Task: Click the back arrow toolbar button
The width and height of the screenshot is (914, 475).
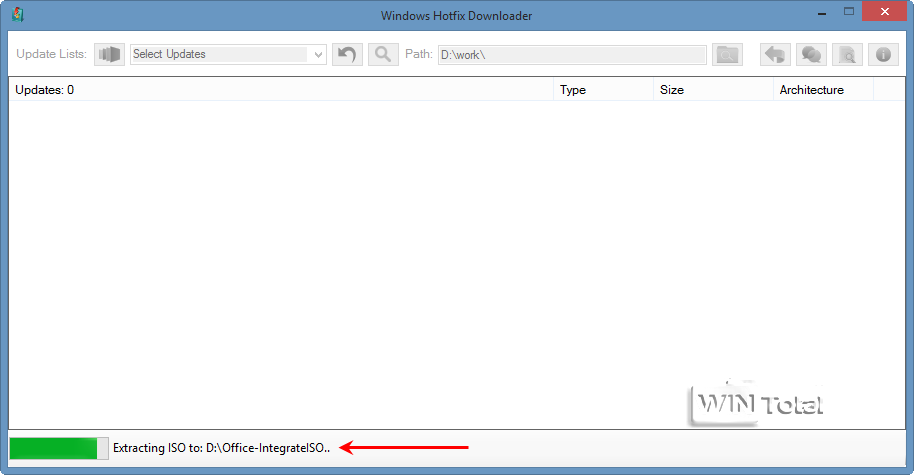Action: point(775,55)
